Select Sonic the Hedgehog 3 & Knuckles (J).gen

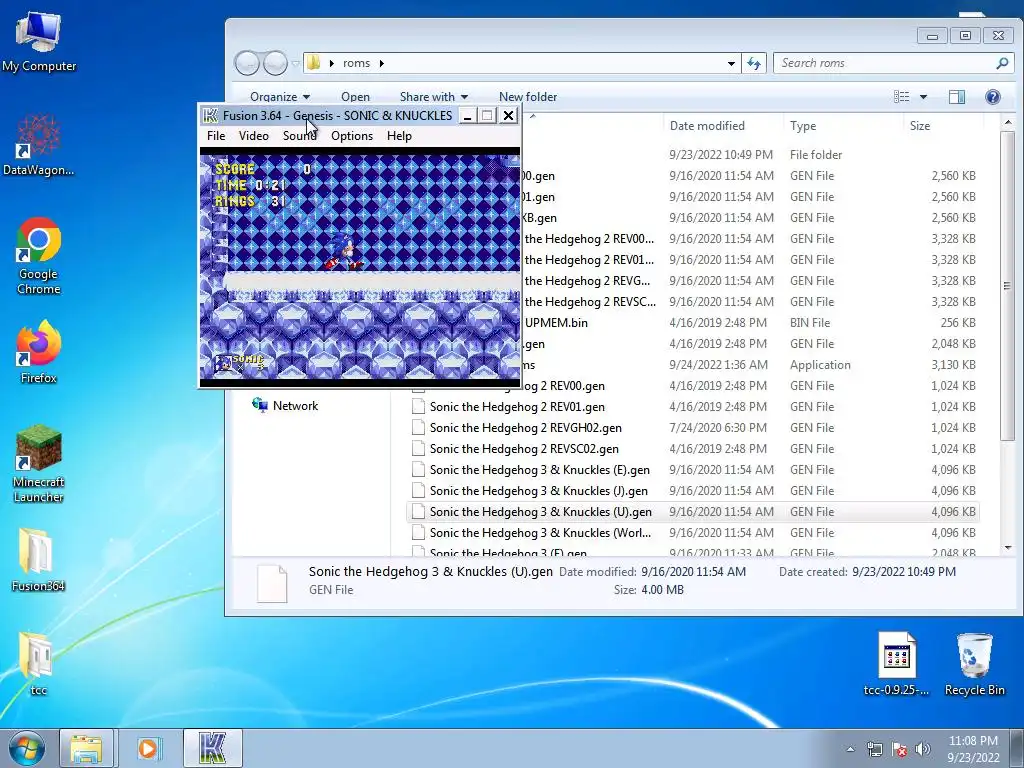(x=693, y=490)
